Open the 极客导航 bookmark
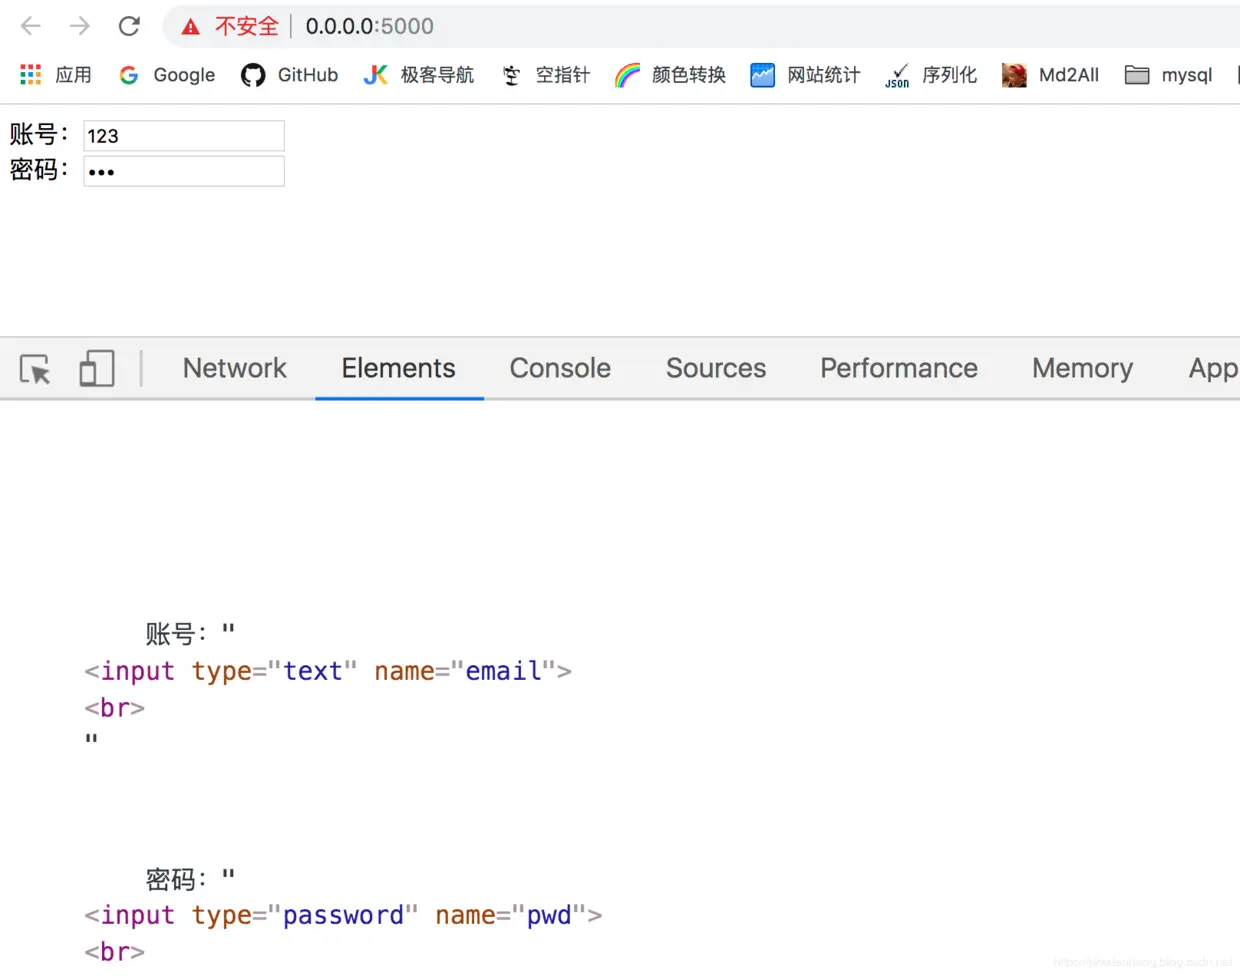Screen dimensions: 1240x976 click(419, 75)
